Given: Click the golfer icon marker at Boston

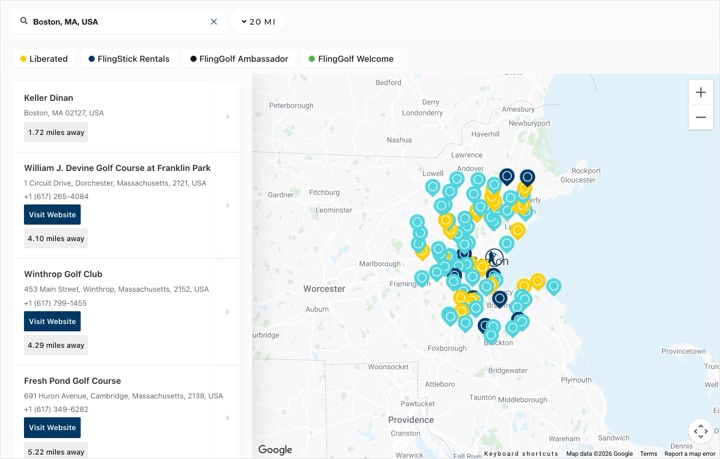Looking at the screenshot, I should click(494, 258).
